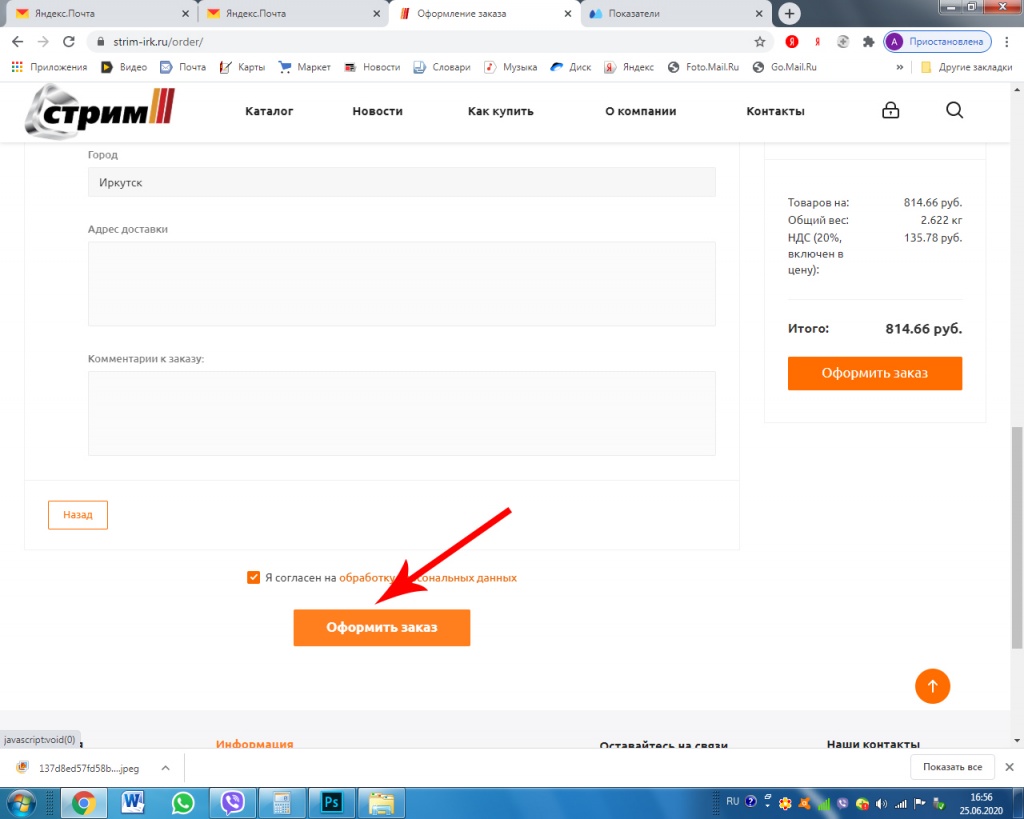Click the Комментарии к заказу text area
Viewport: 1024px width, 819px height.
(x=401, y=413)
